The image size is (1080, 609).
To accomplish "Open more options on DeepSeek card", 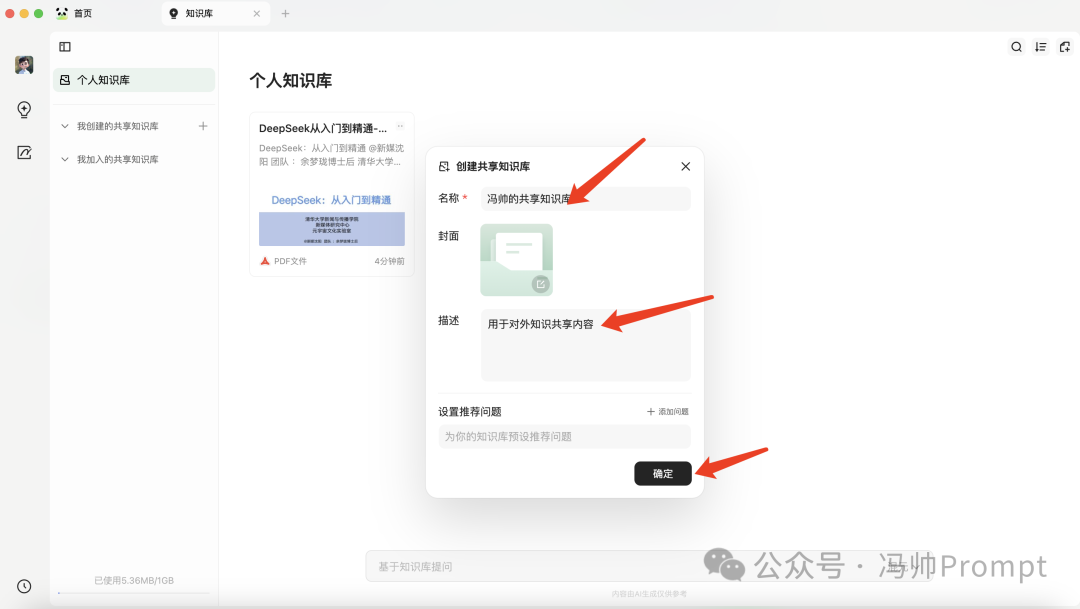I will [x=400, y=127].
